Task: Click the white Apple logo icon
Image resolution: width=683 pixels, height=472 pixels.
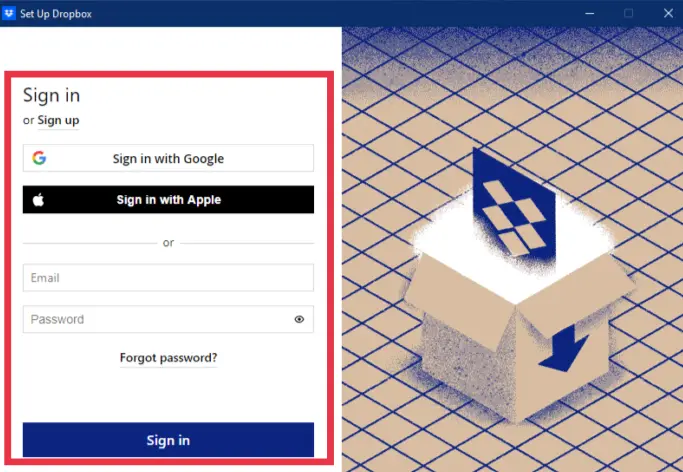Action: click(x=38, y=199)
